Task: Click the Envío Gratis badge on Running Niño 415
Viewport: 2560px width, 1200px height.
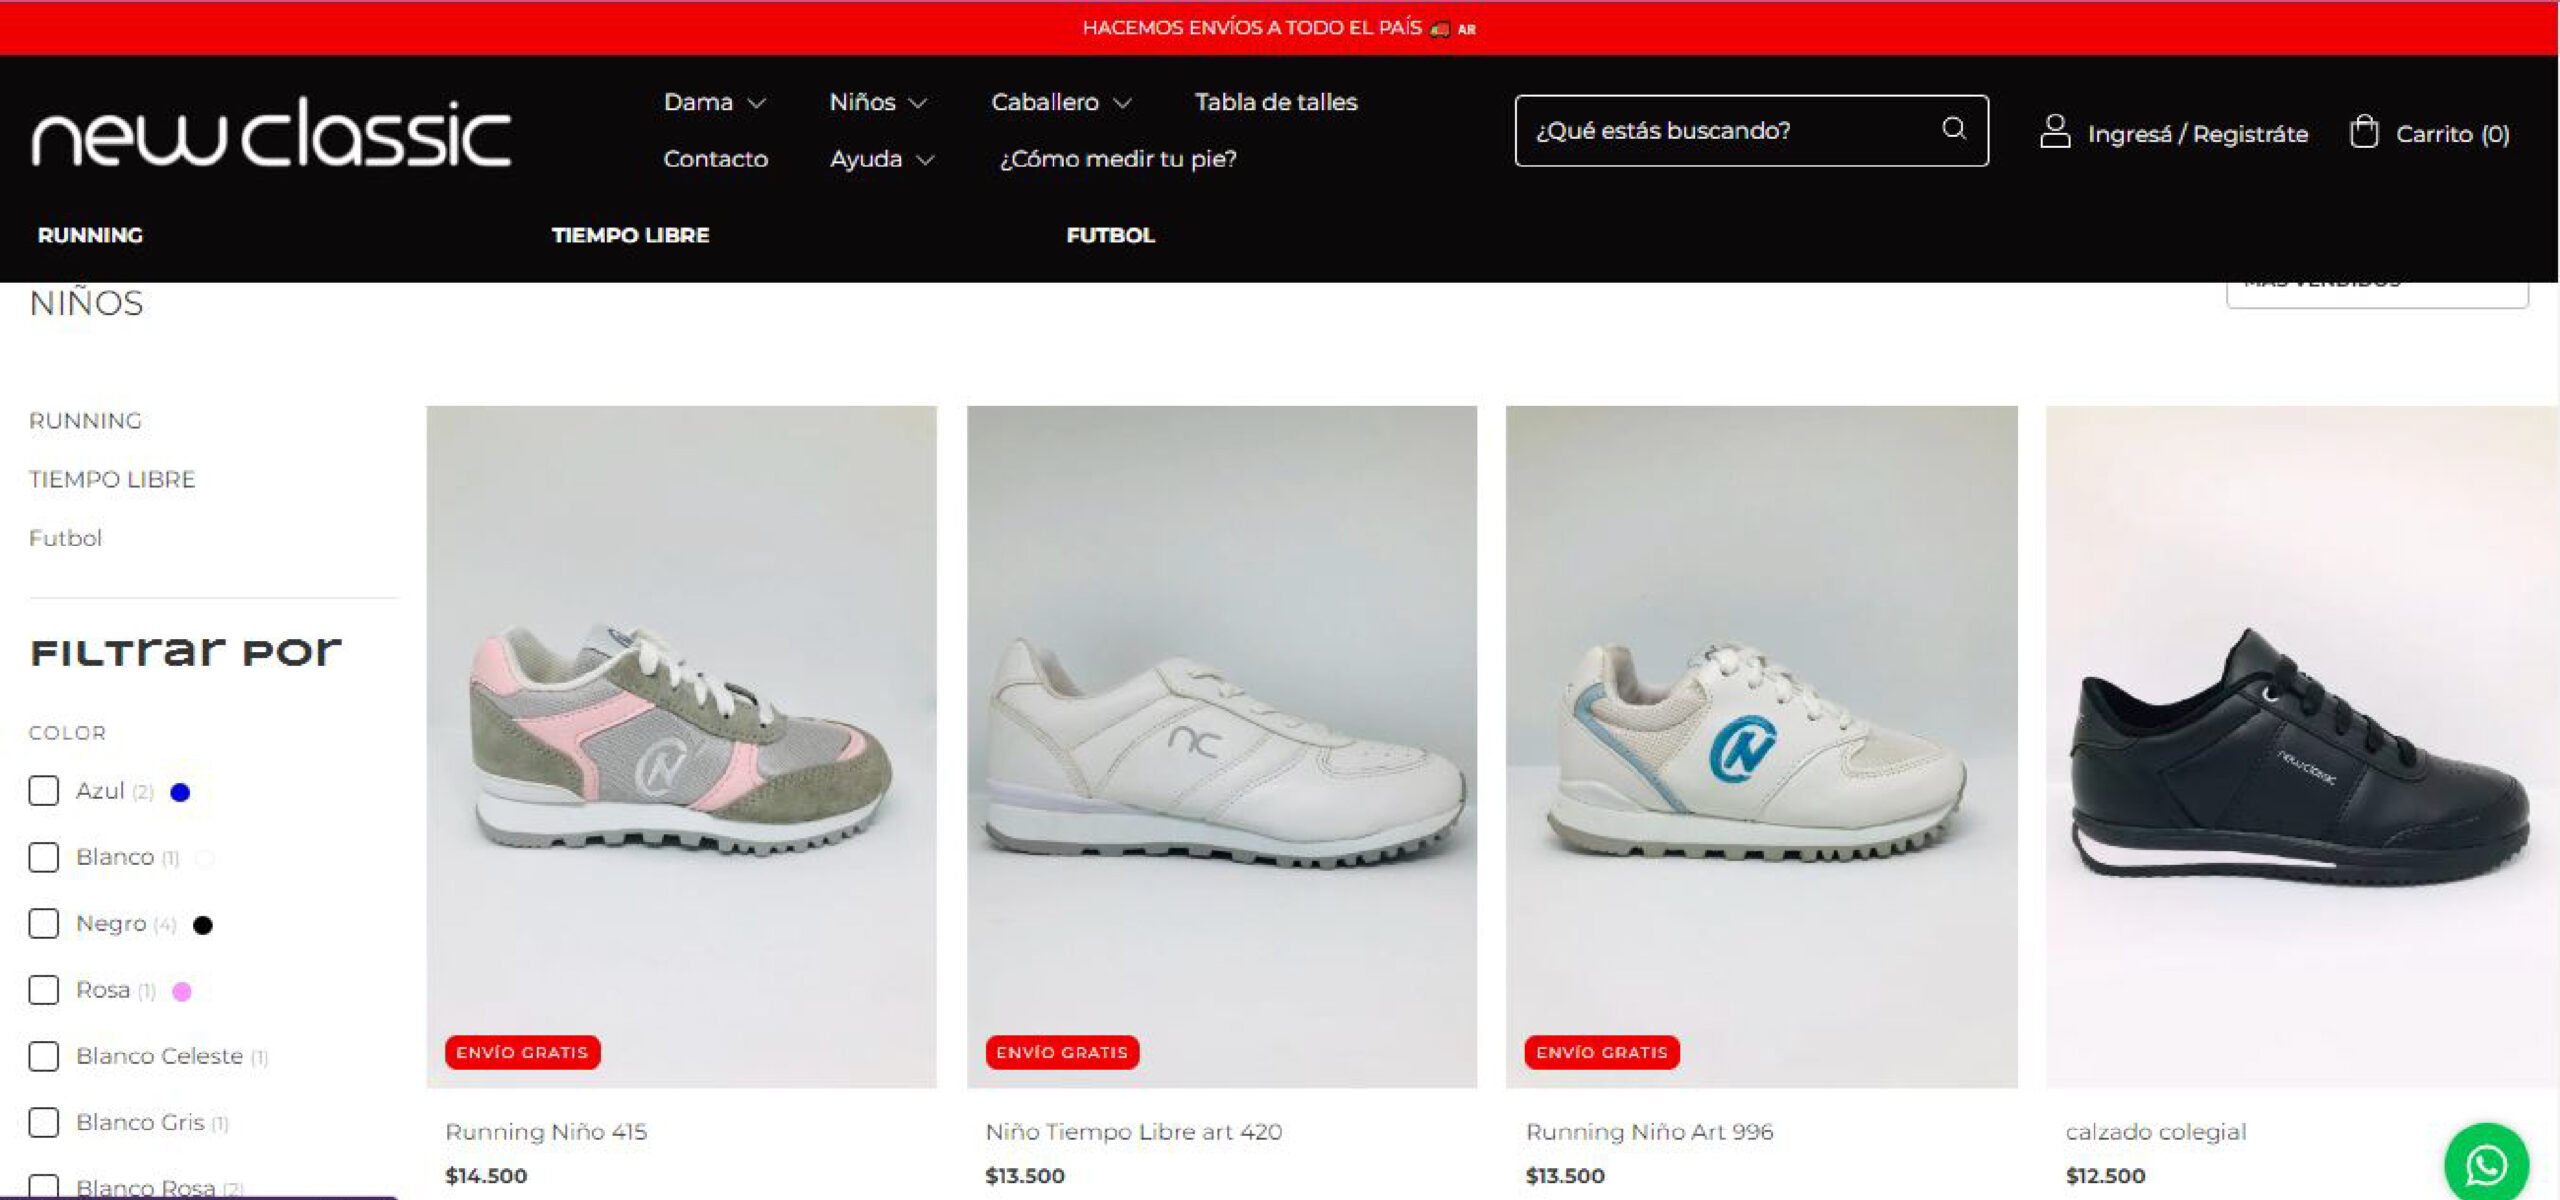Action: (x=522, y=1052)
